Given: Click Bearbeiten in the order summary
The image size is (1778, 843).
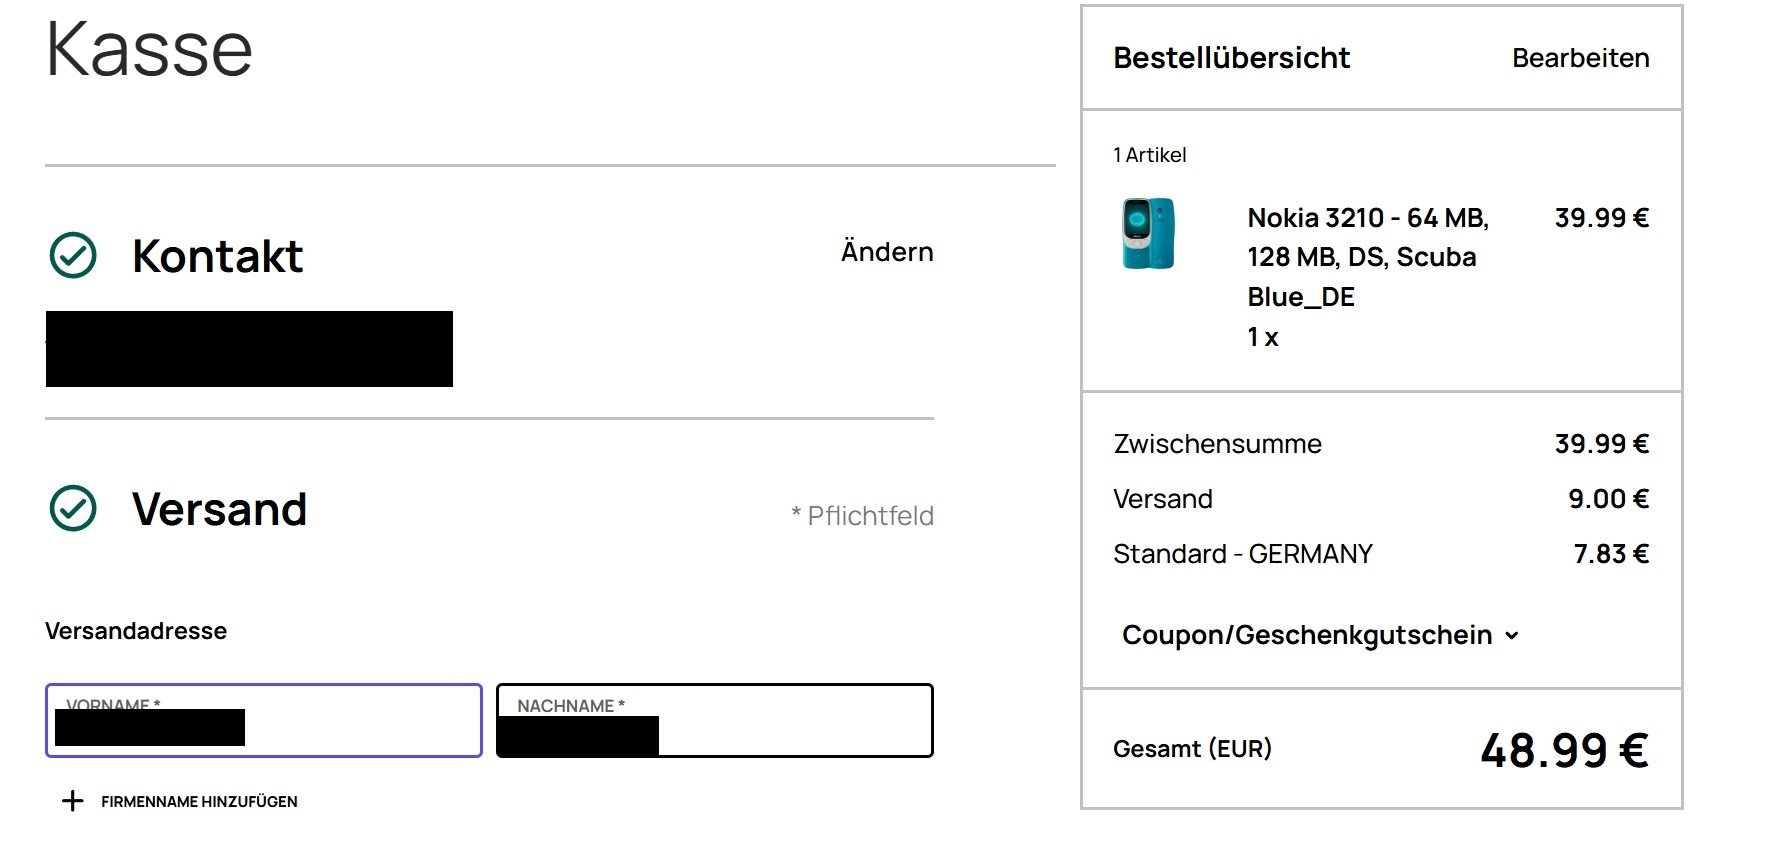Looking at the screenshot, I should click(x=1580, y=58).
